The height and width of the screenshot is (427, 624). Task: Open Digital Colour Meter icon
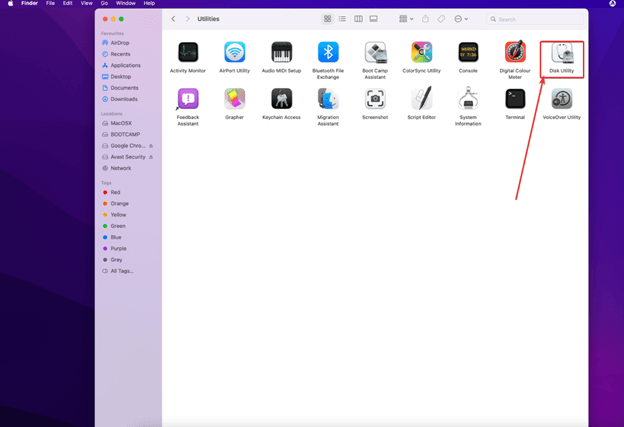click(515, 52)
